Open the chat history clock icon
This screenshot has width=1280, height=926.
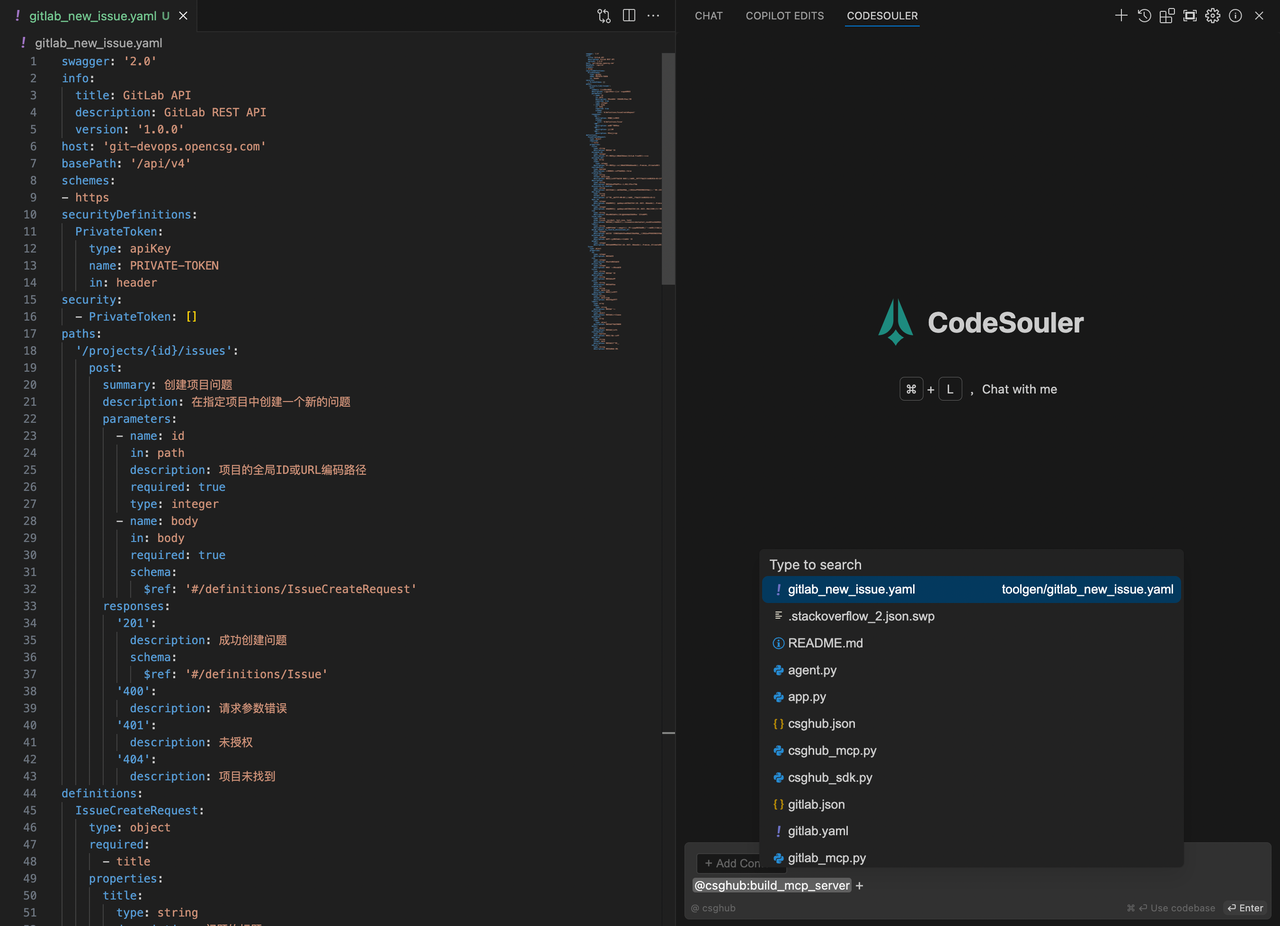tap(1144, 16)
